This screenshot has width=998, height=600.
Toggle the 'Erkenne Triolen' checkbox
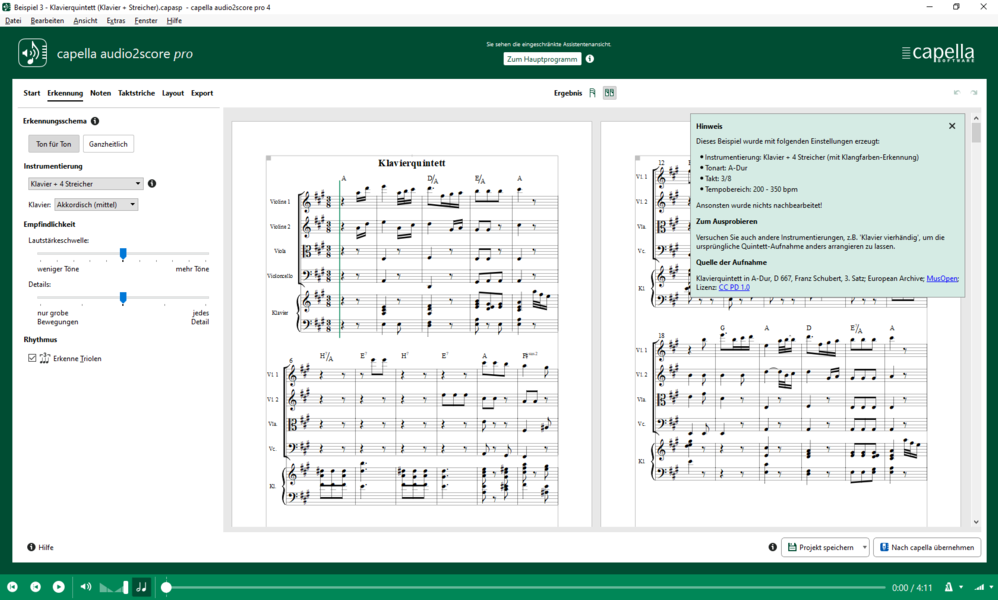click(x=32, y=358)
